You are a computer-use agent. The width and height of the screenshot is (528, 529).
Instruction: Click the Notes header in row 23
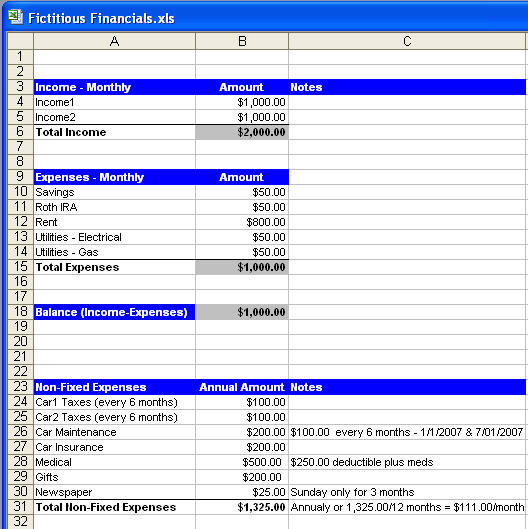tap(407, 387)
